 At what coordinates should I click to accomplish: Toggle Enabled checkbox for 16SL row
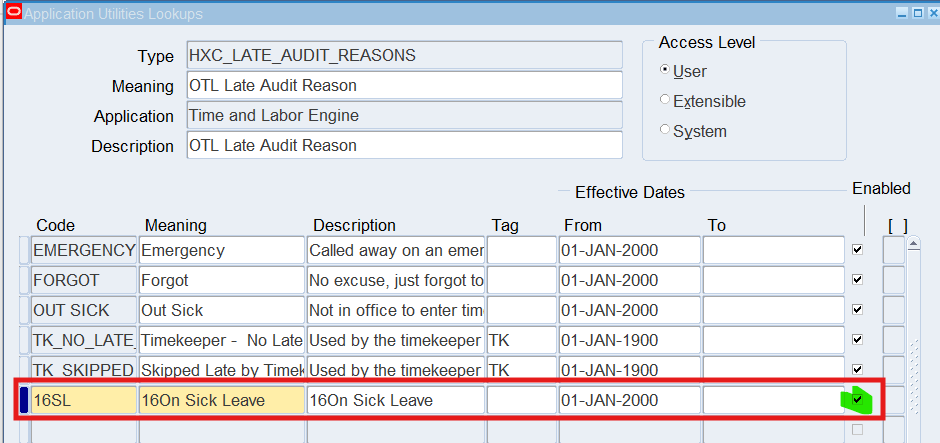[857, 400]
